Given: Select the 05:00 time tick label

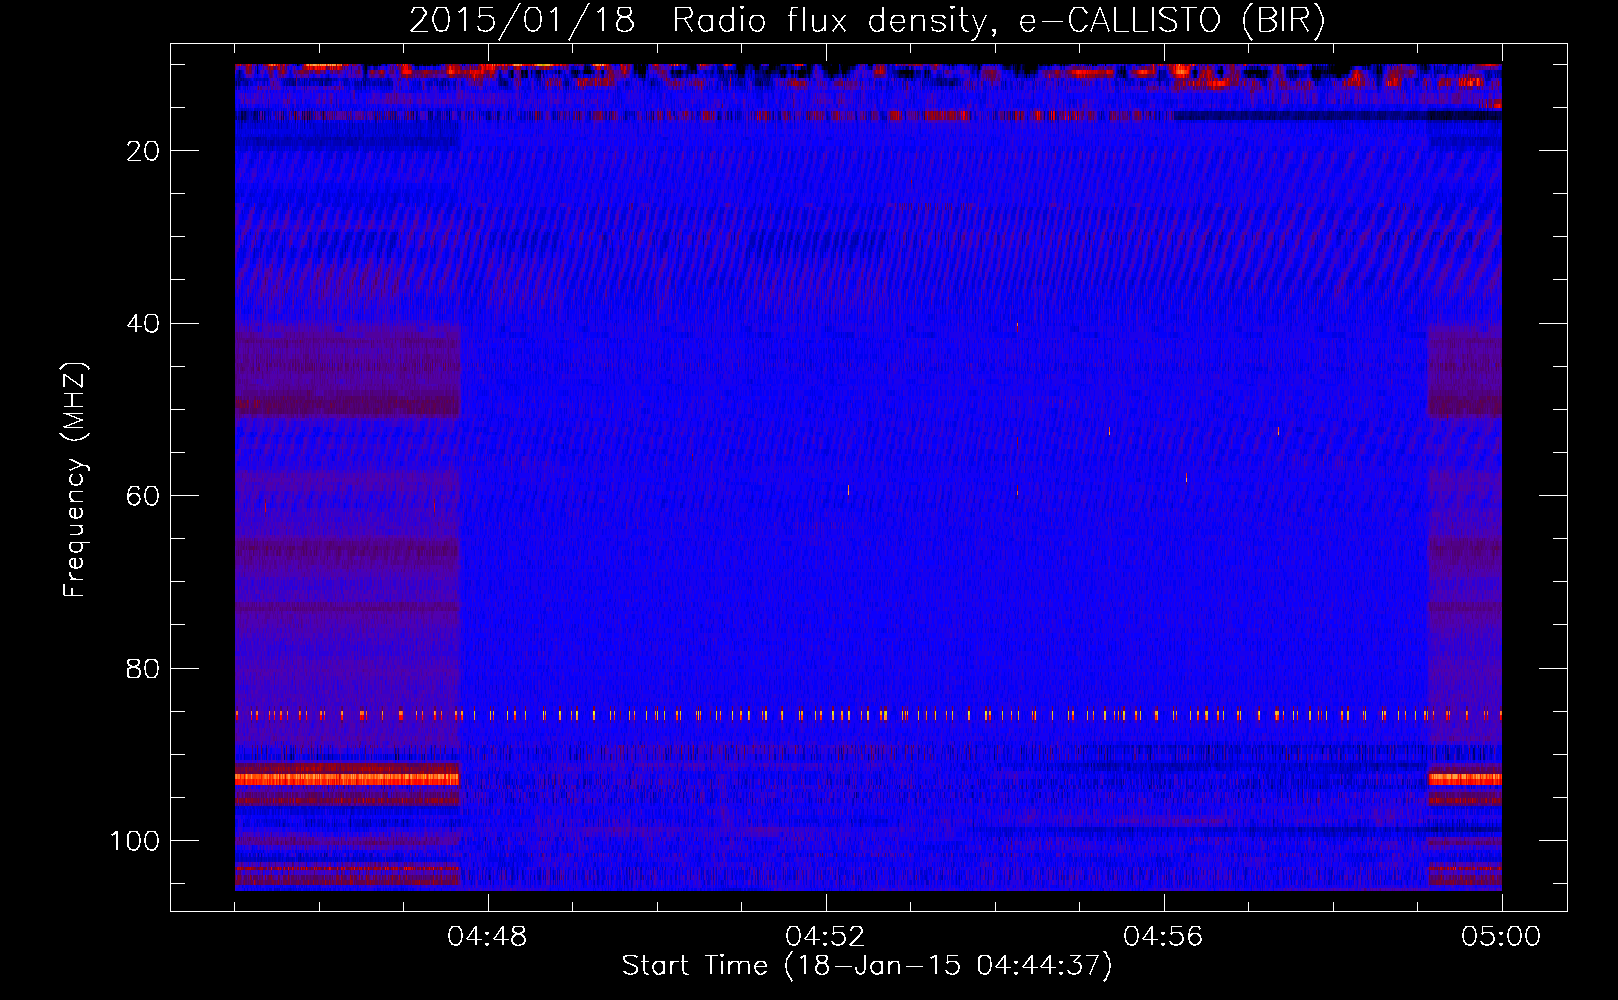Looking at the screenshot, I should pos(1501,937).
